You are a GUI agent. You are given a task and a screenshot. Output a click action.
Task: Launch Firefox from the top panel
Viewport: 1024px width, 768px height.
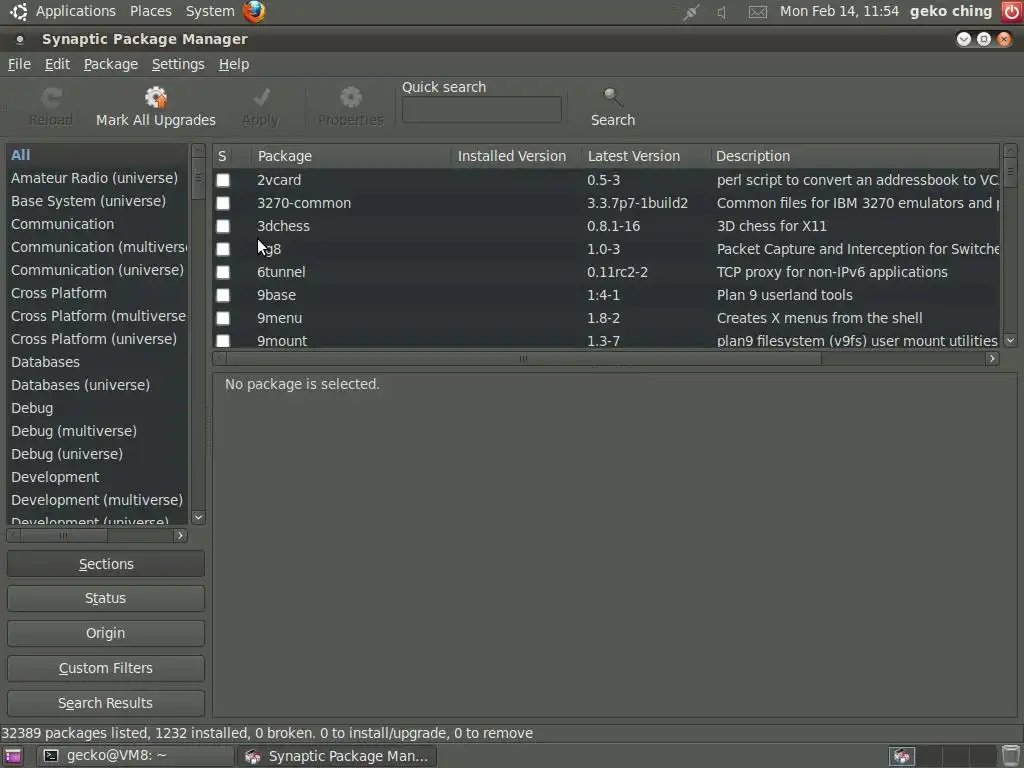[254, 11]
